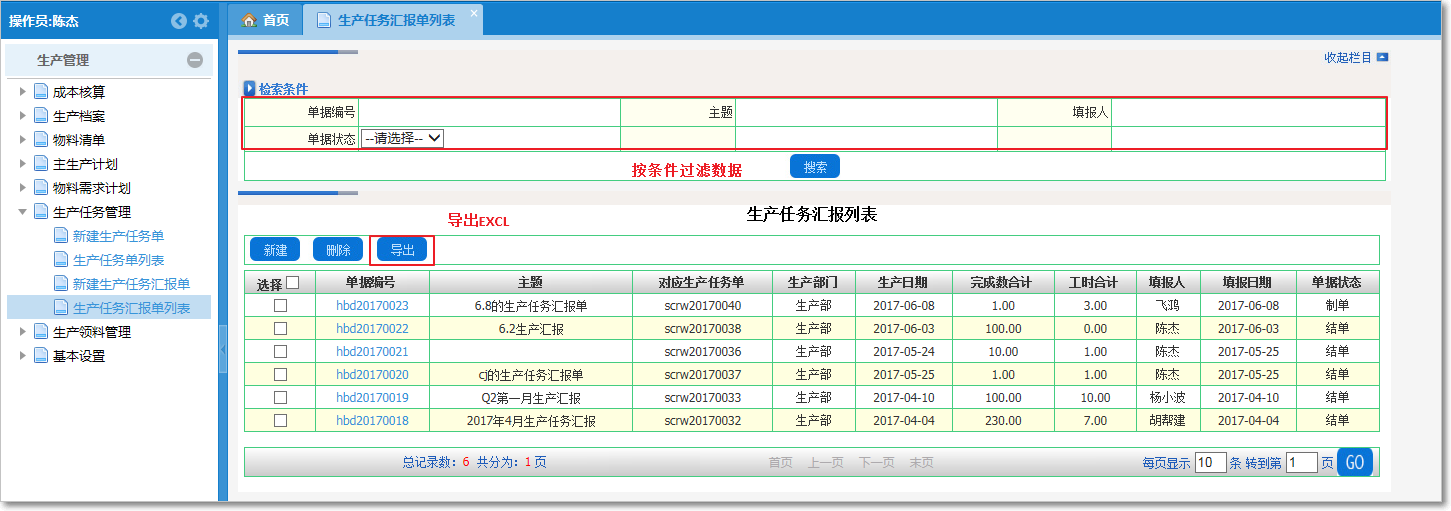Expand the 主生产计划 tree node

(x=23, y=164)
